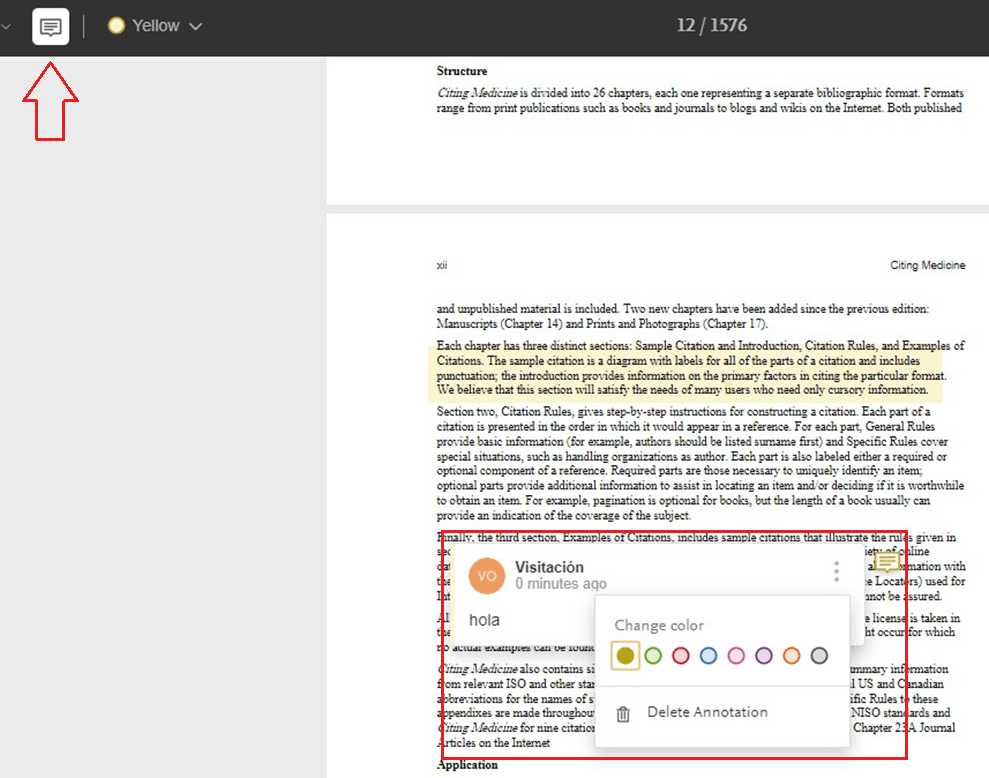This screenshot has width=989, height=778.
Task: Click the VO user avatar
Action: [x=487, y=575]
